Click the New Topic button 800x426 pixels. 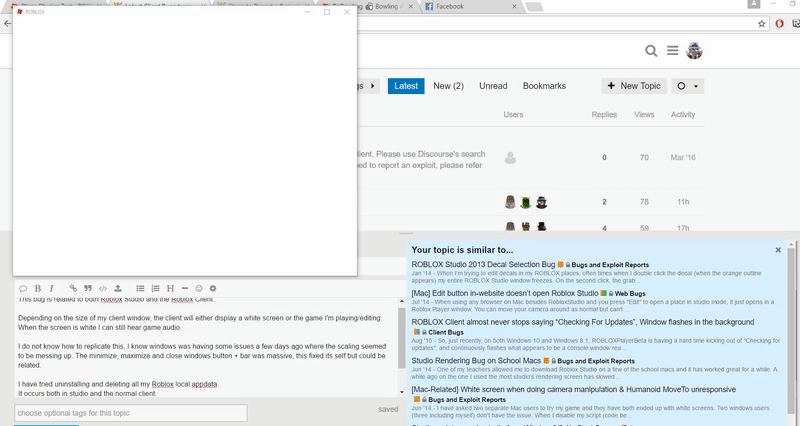[634, 86]
